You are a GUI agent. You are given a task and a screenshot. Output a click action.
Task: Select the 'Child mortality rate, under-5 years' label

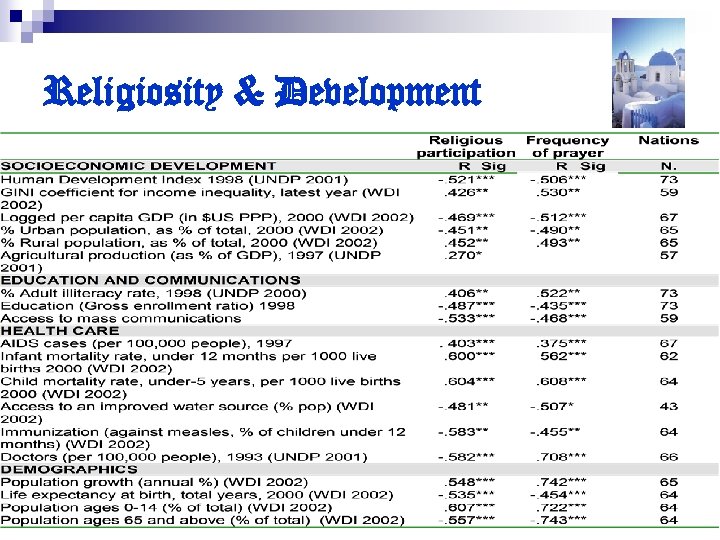(x=200, y=388)
